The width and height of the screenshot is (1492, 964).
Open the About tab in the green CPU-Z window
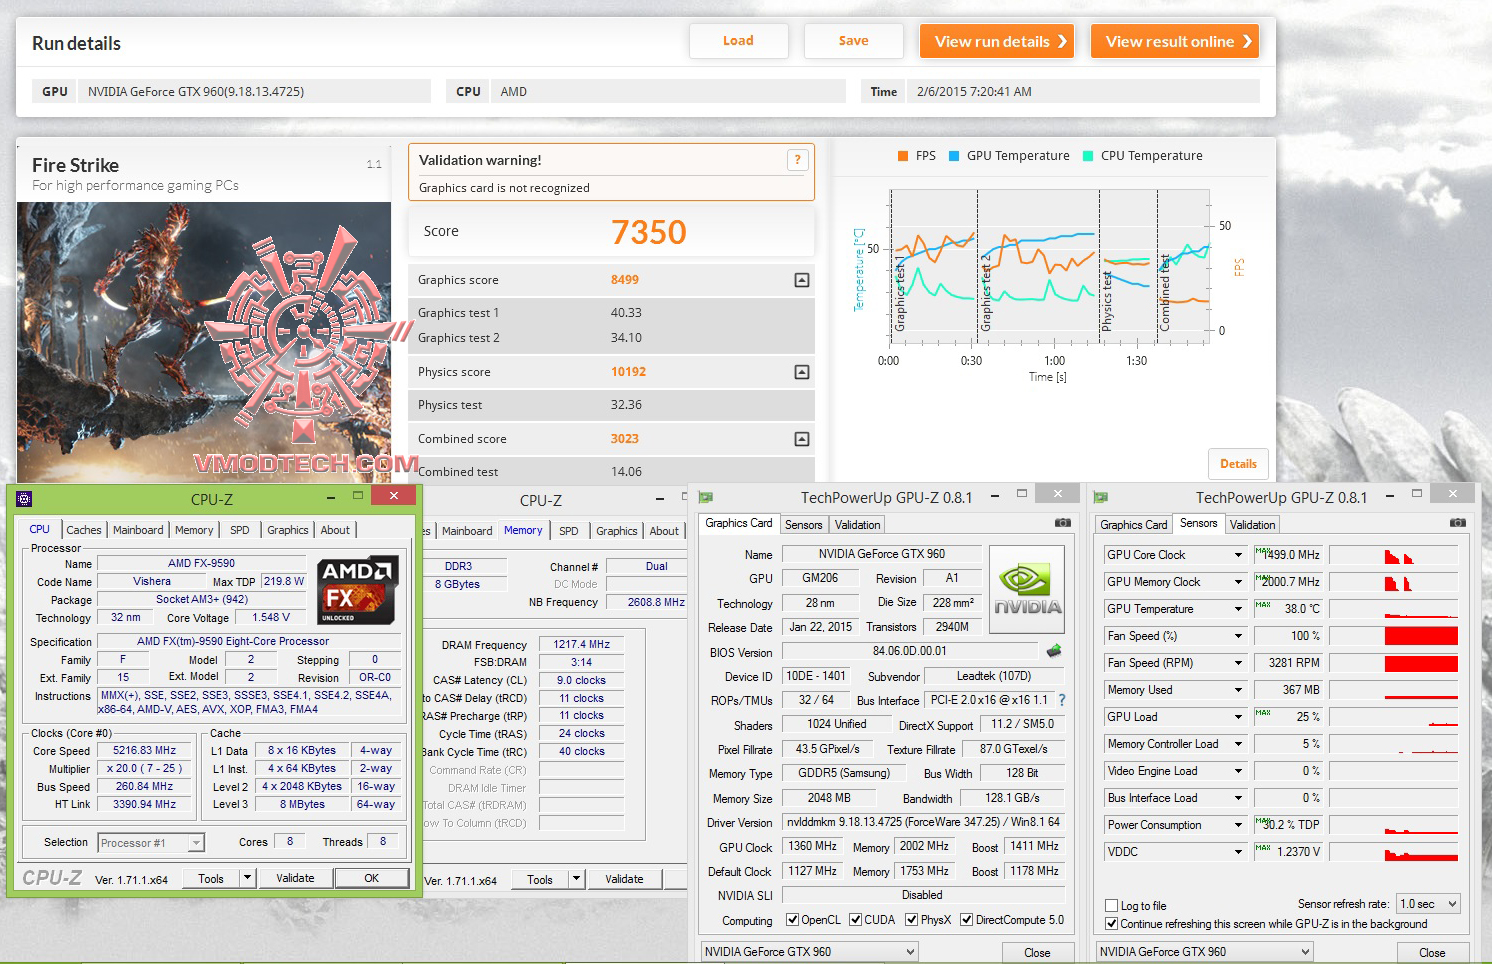point(335,530)
